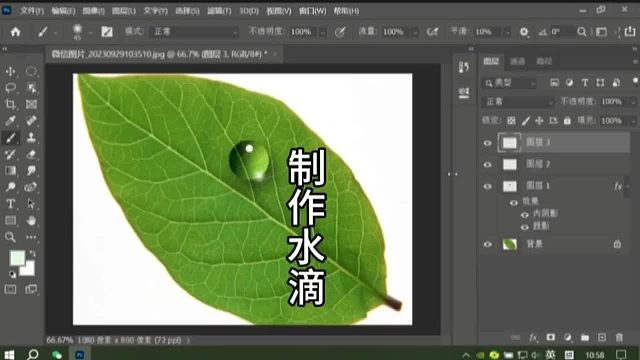Select the Zoom tool in toolbox
The height and width of the screenshot is (360, 640).
[10, 237]
